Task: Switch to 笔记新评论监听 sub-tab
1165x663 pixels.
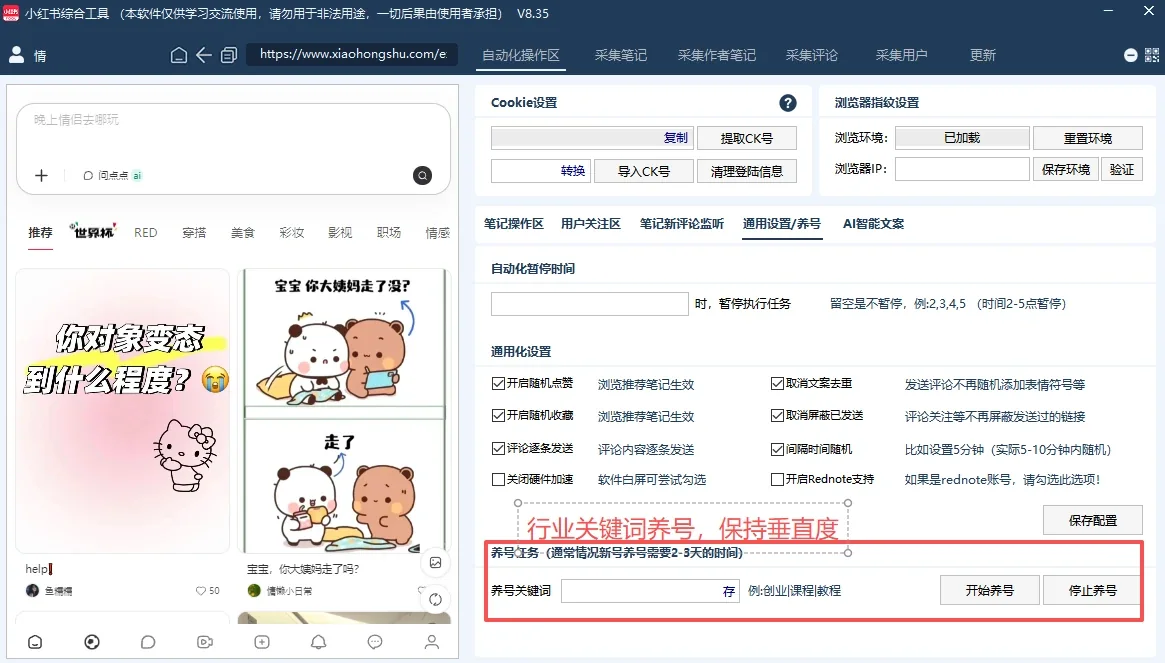Action: click(x=681, y=224)
